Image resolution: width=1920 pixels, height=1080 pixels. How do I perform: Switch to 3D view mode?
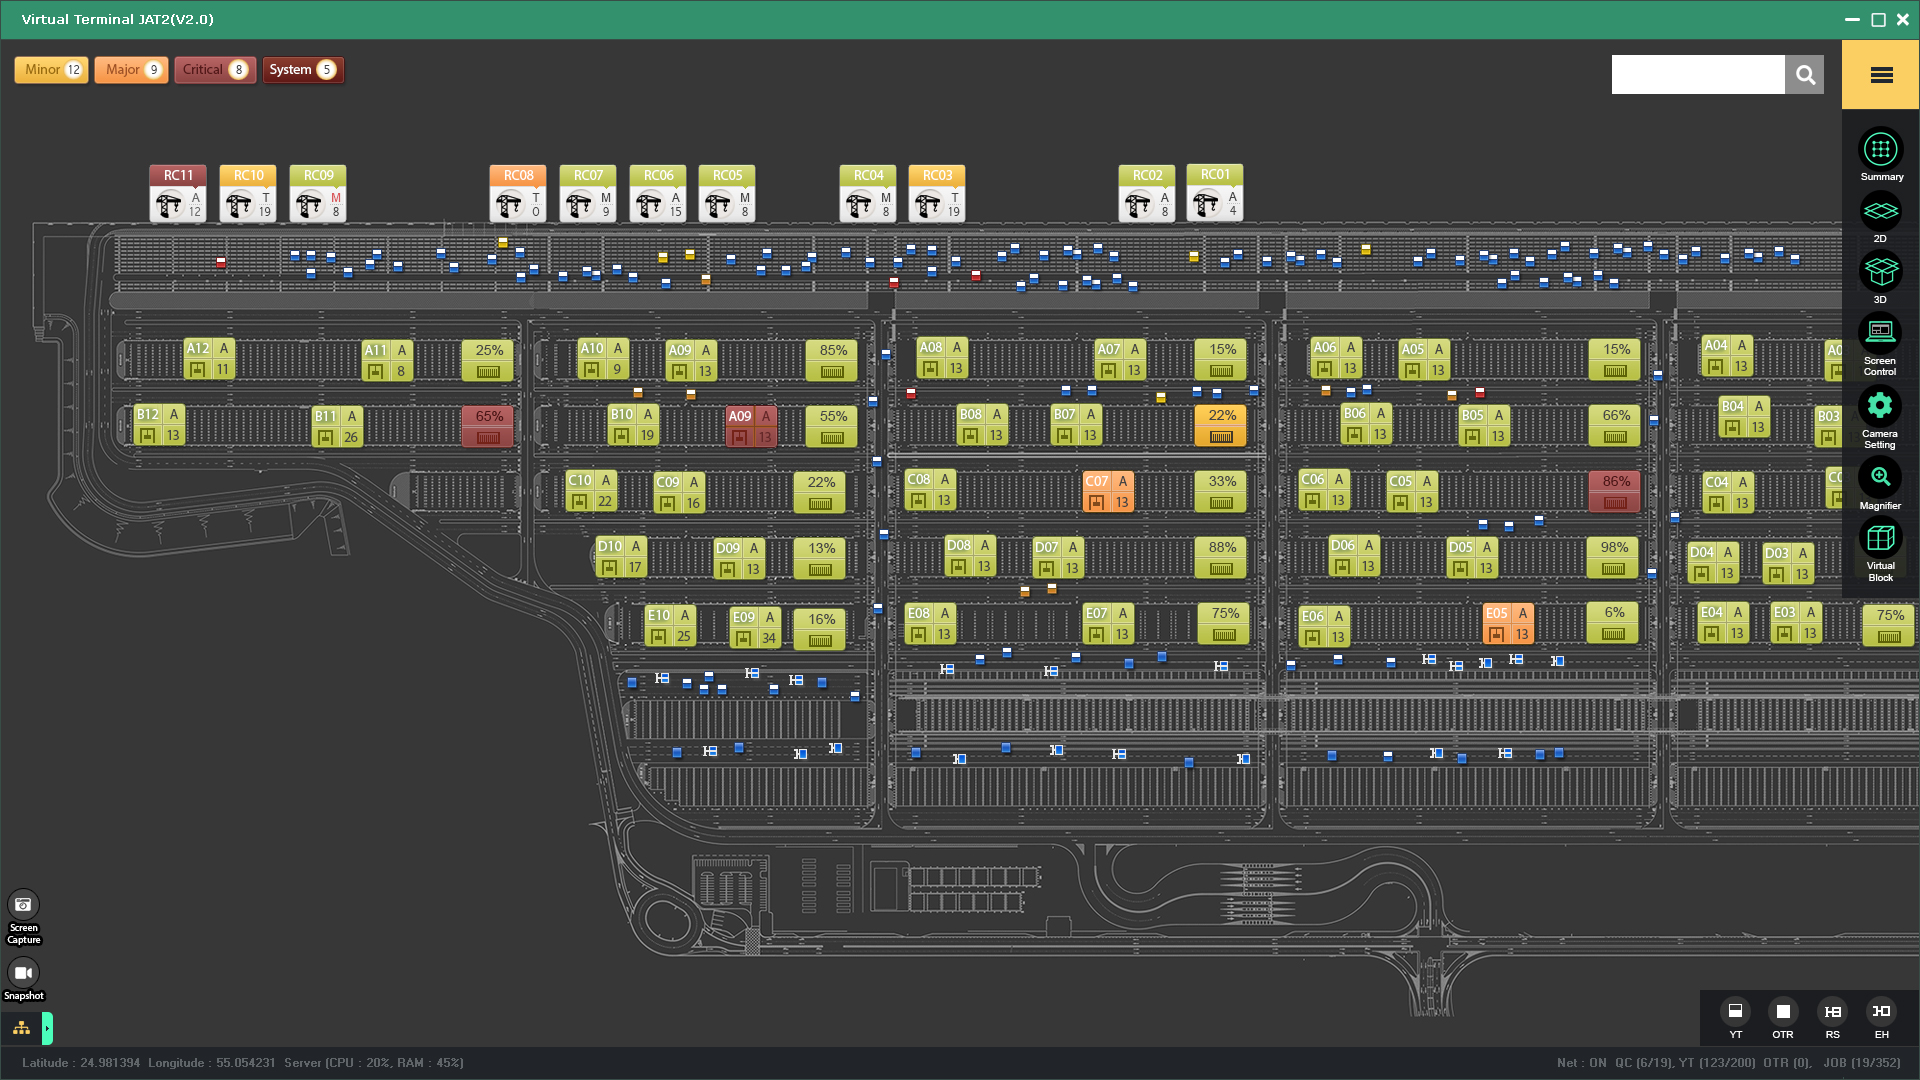(x=1880, y=272)
